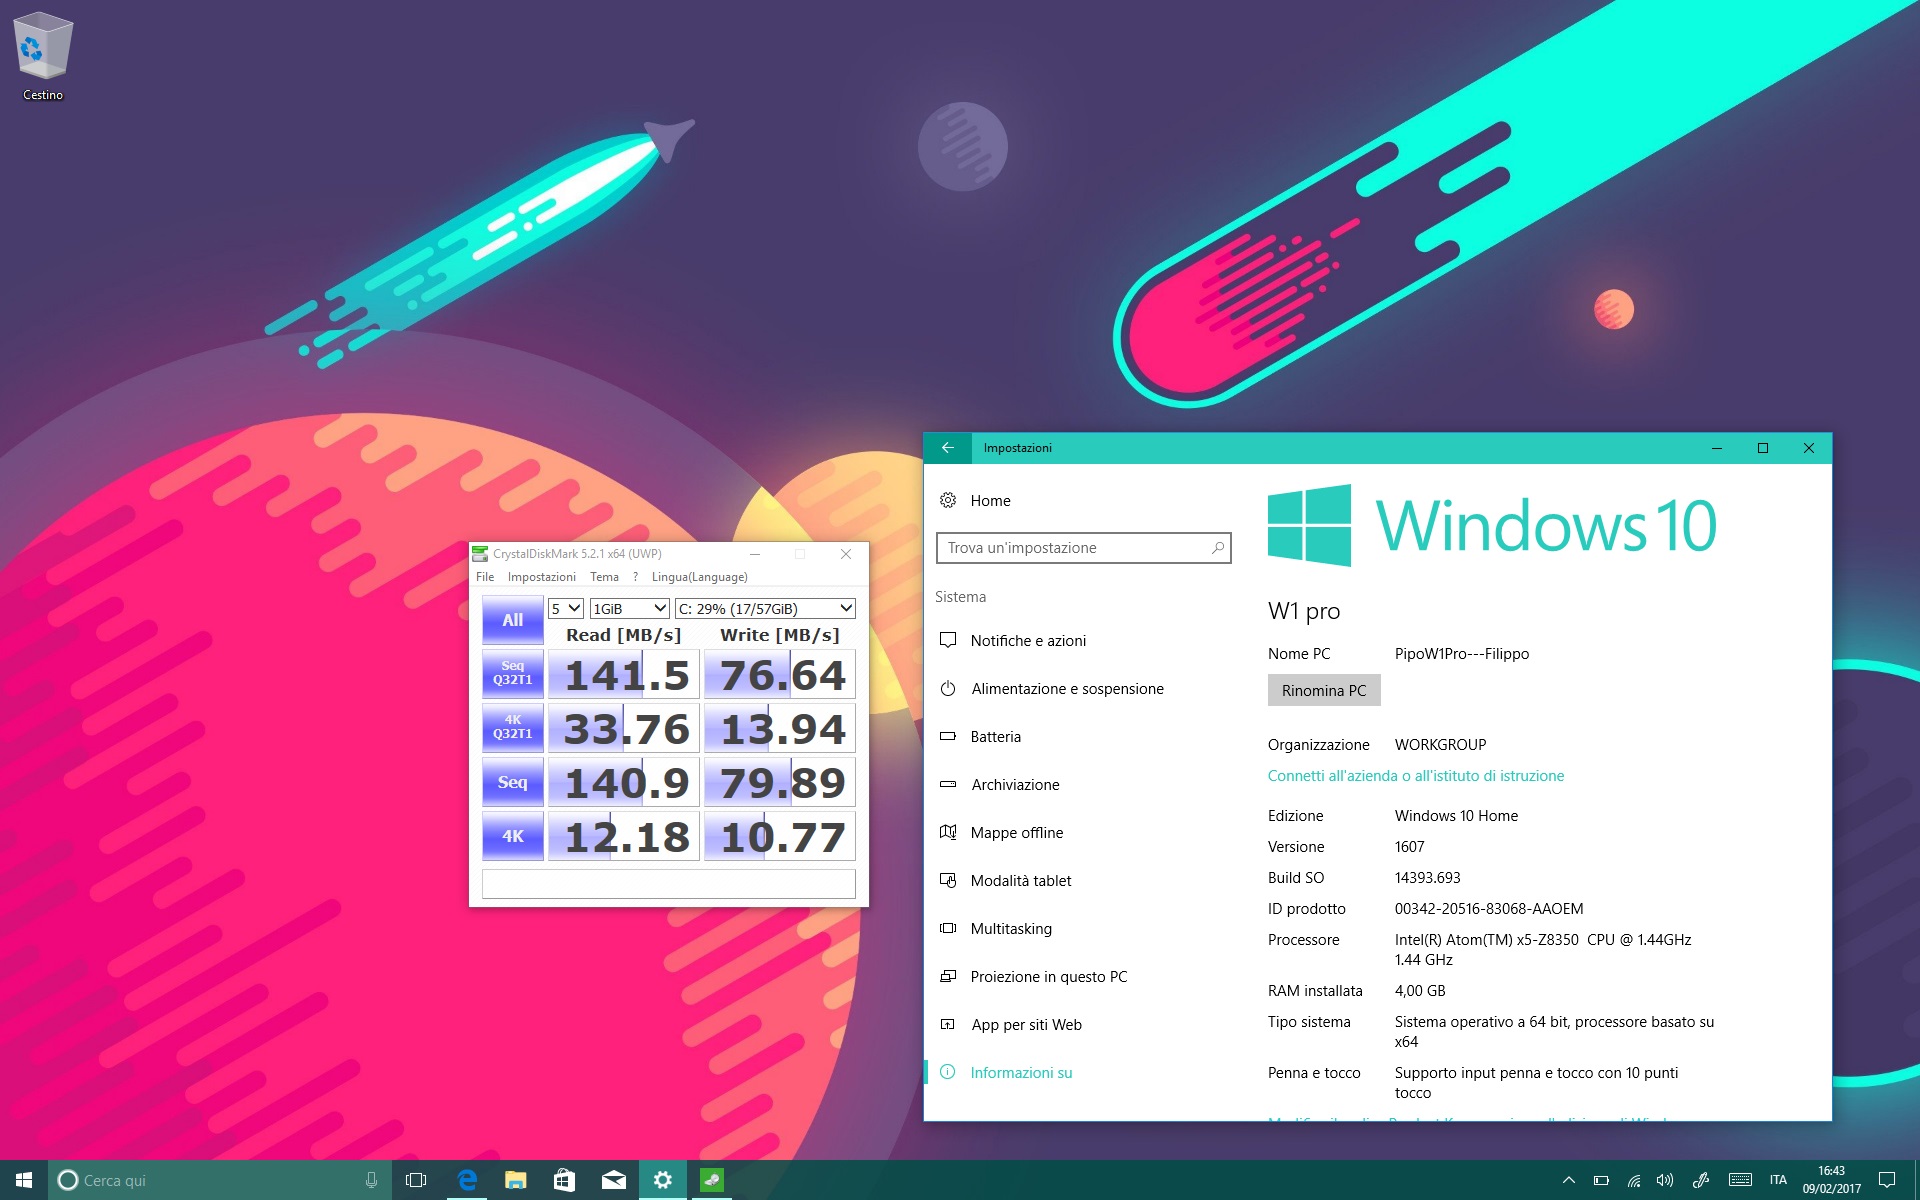Click the 4K write value 10.77
This screenshot has height=1200, width=1920.
tap(780, 837)
